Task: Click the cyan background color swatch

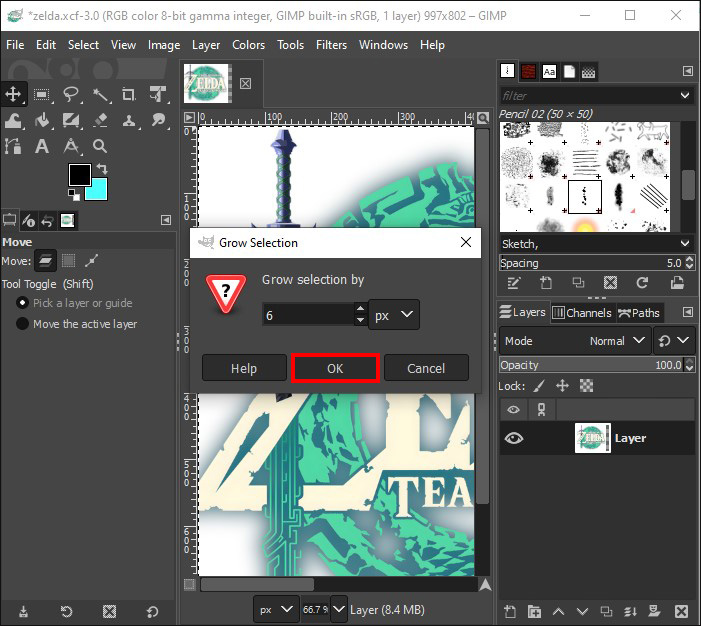Action: [x=96, y=188]
